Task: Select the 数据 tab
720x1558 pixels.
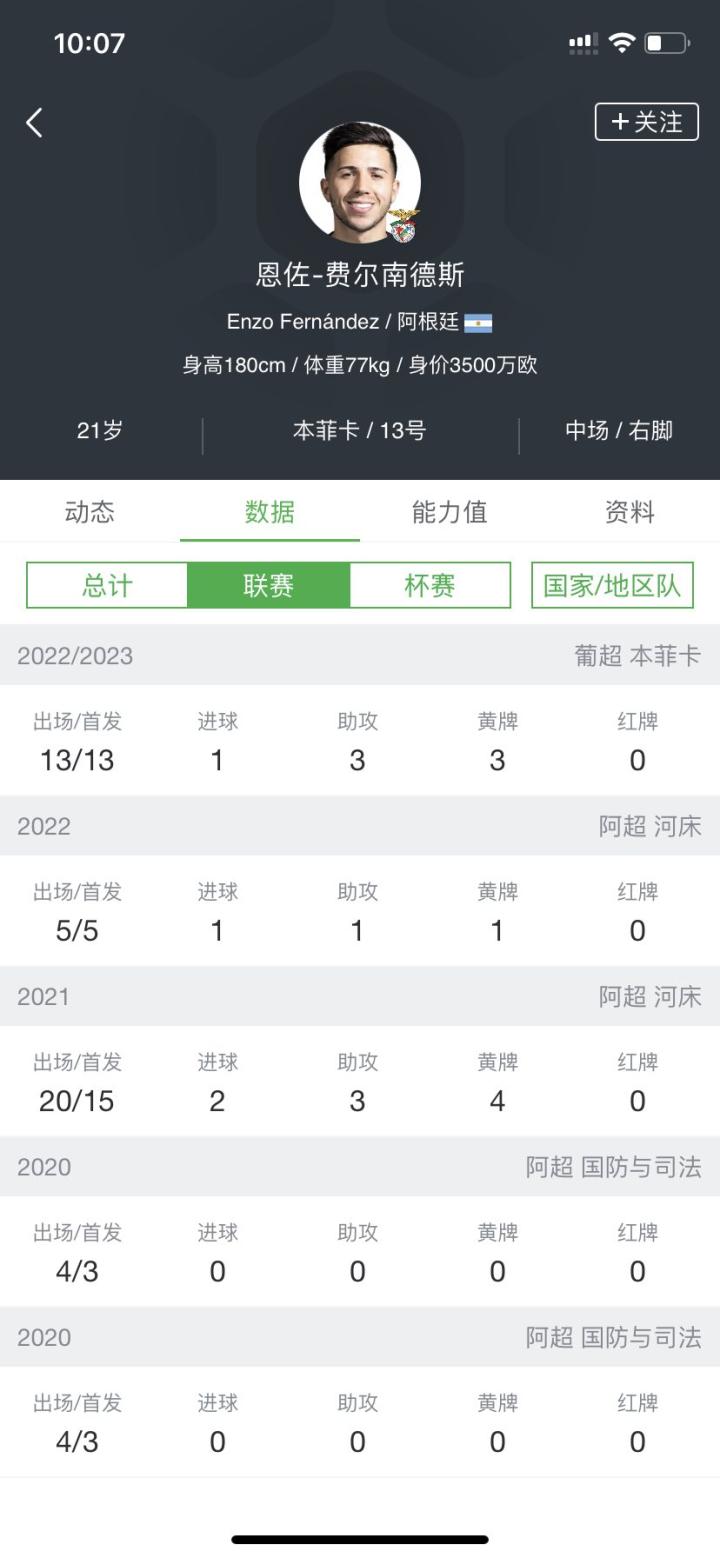Action: point(270,512)
